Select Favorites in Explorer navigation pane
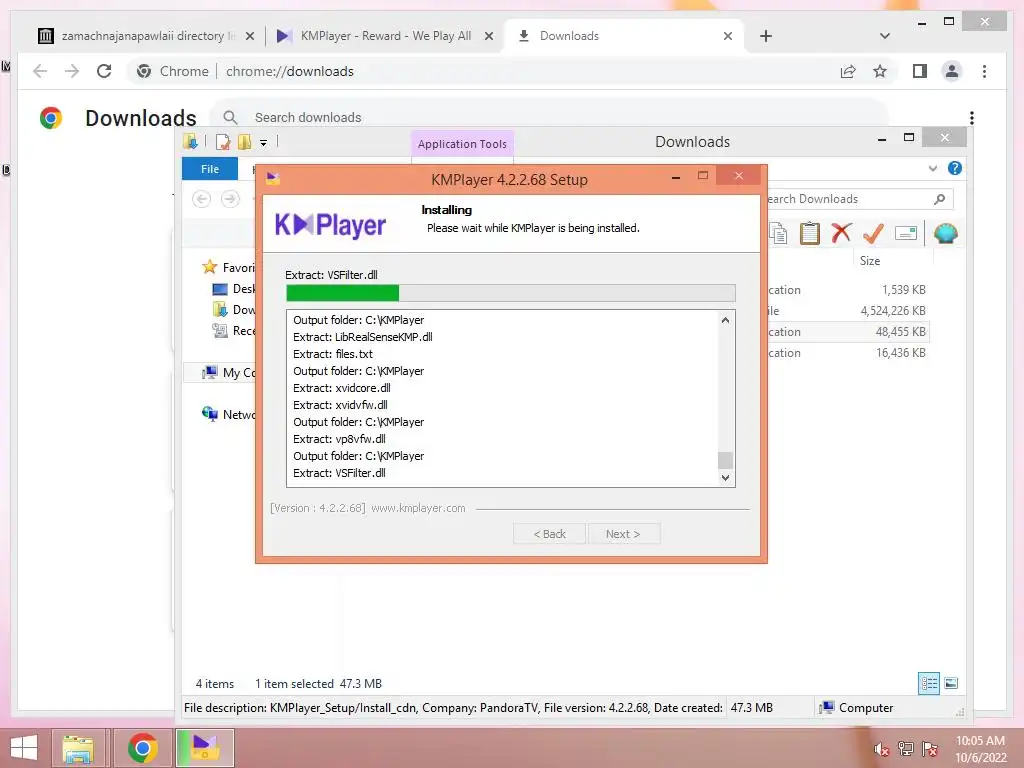 [x=229, y=267]
